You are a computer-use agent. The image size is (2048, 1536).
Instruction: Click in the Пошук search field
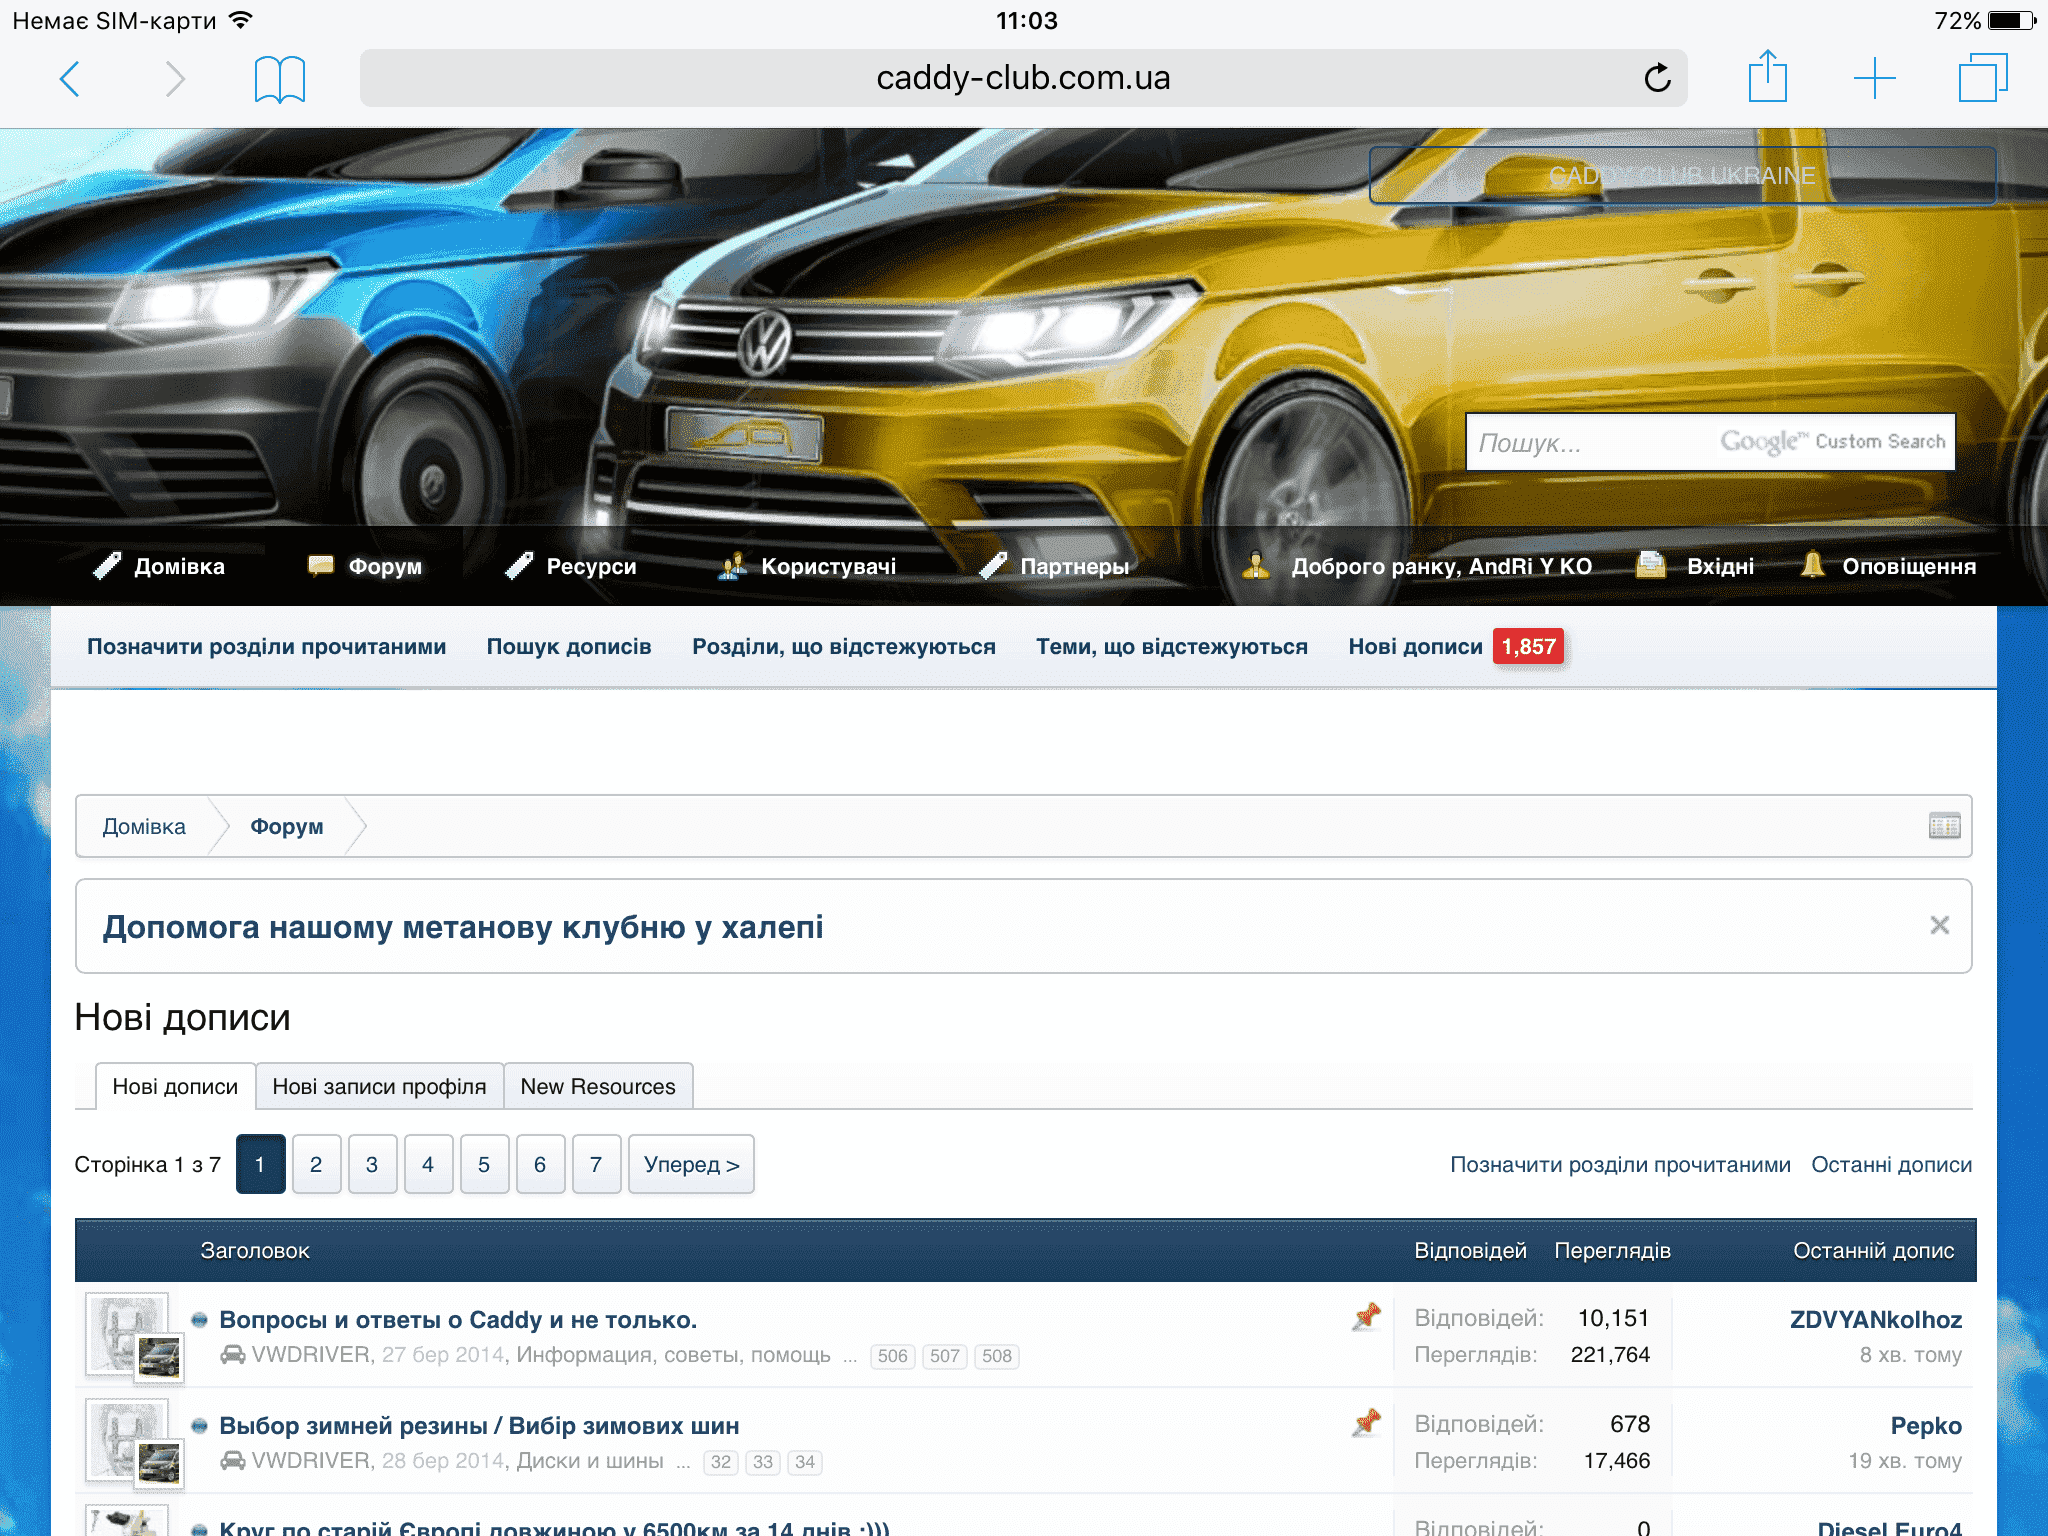1590,442
